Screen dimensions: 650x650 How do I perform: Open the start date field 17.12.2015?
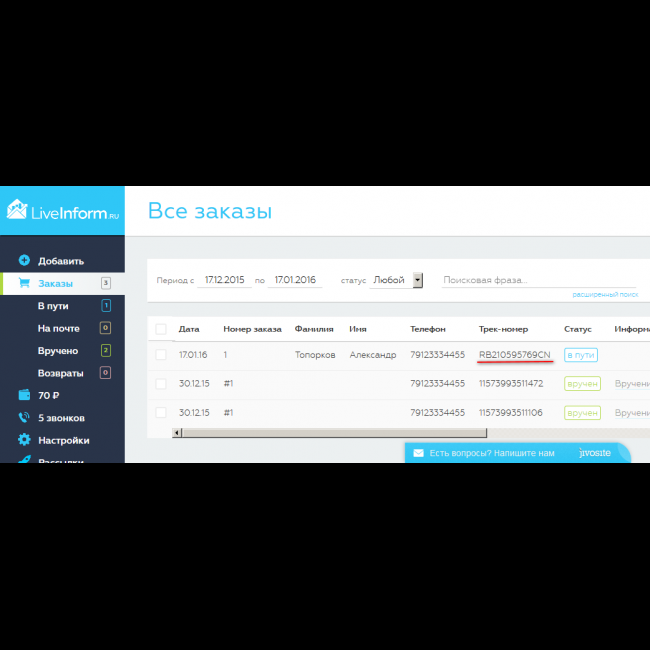point(224,280)
